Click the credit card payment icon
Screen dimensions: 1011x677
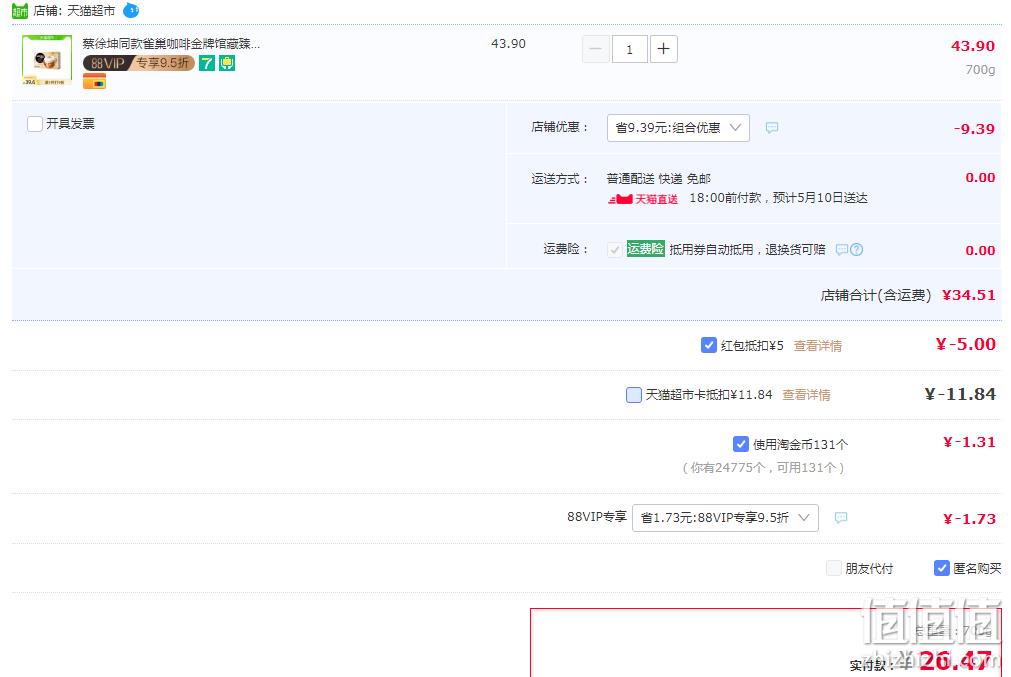(94, 82)
